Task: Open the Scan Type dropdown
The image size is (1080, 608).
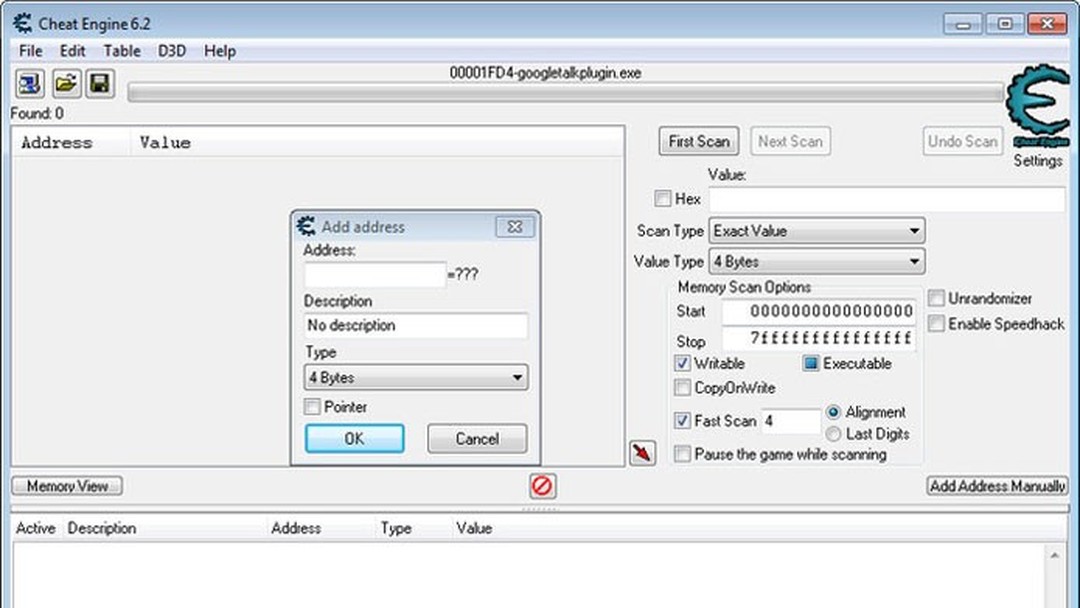Action: coord(916,231)
